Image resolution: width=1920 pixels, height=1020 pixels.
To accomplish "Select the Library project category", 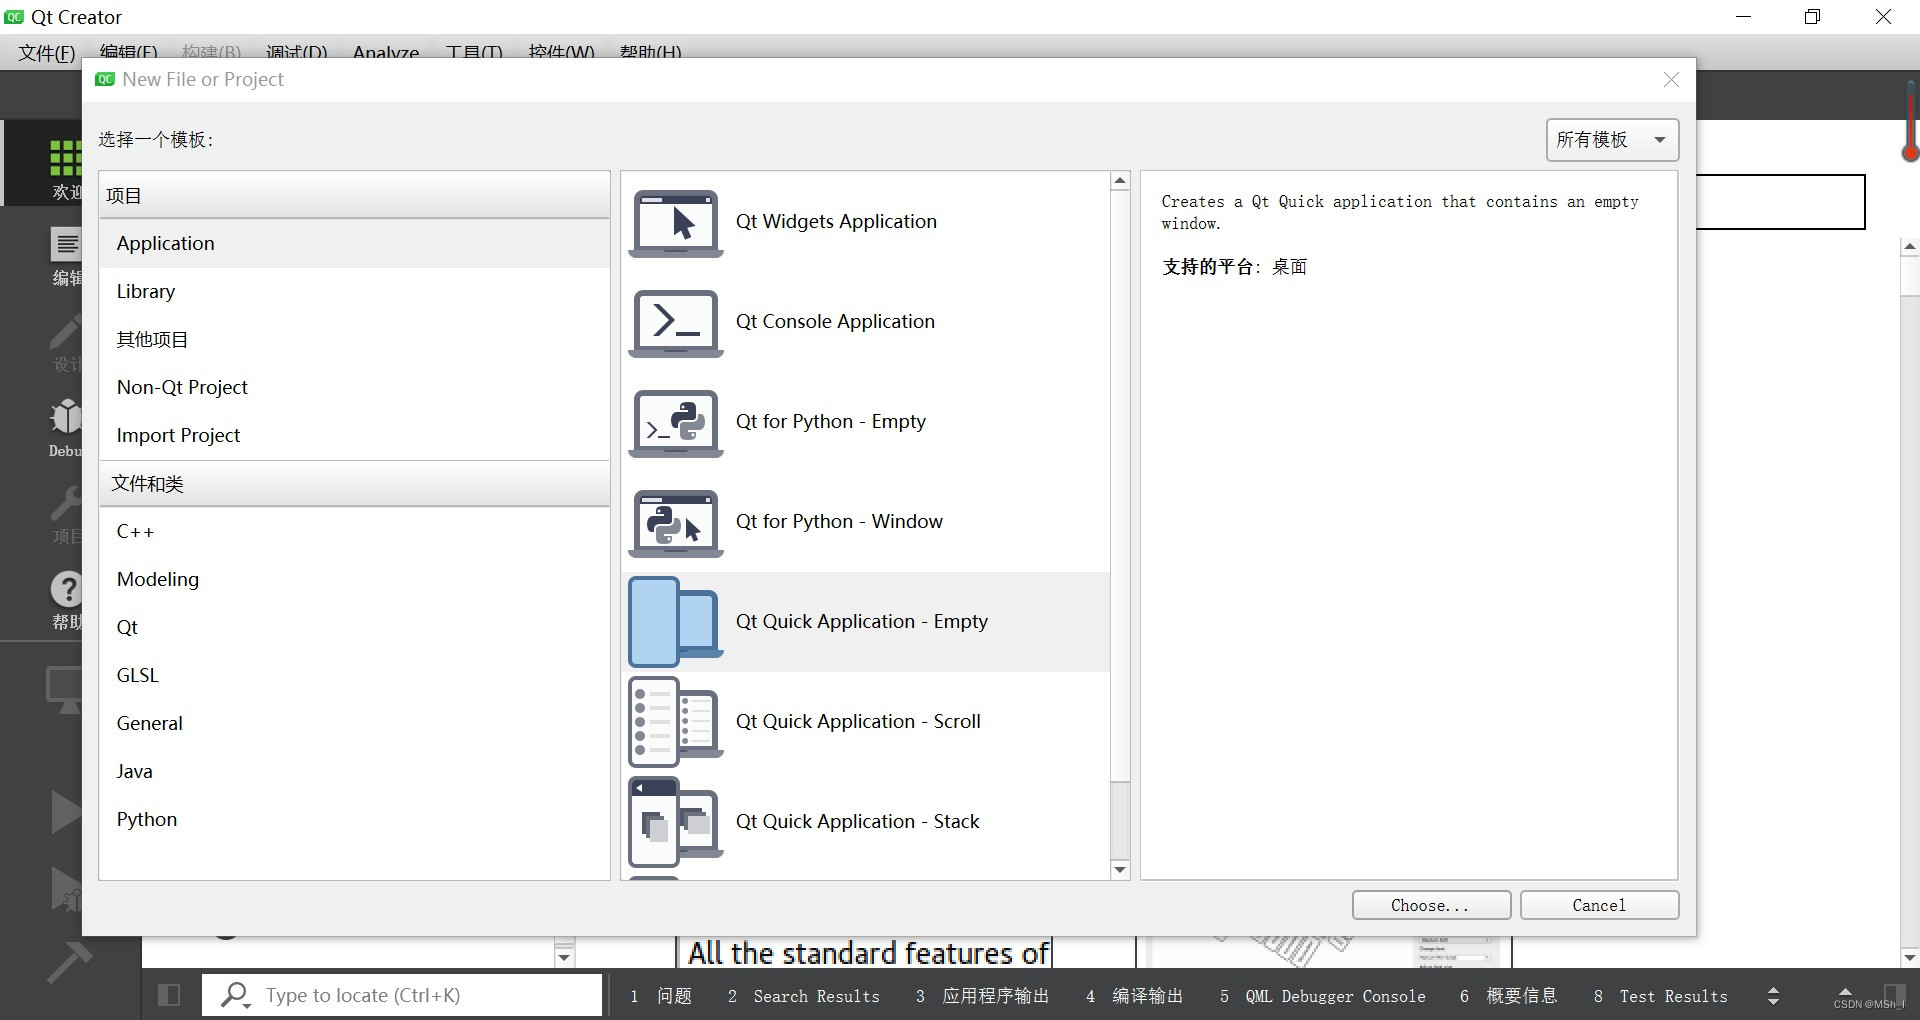I will [x=355, y=291].
